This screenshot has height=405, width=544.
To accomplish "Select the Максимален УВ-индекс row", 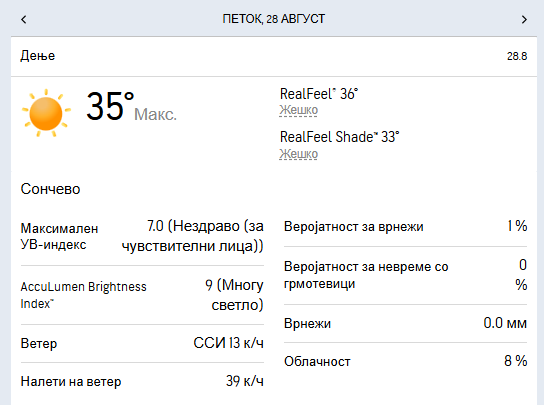I will [x=142, y=236].
